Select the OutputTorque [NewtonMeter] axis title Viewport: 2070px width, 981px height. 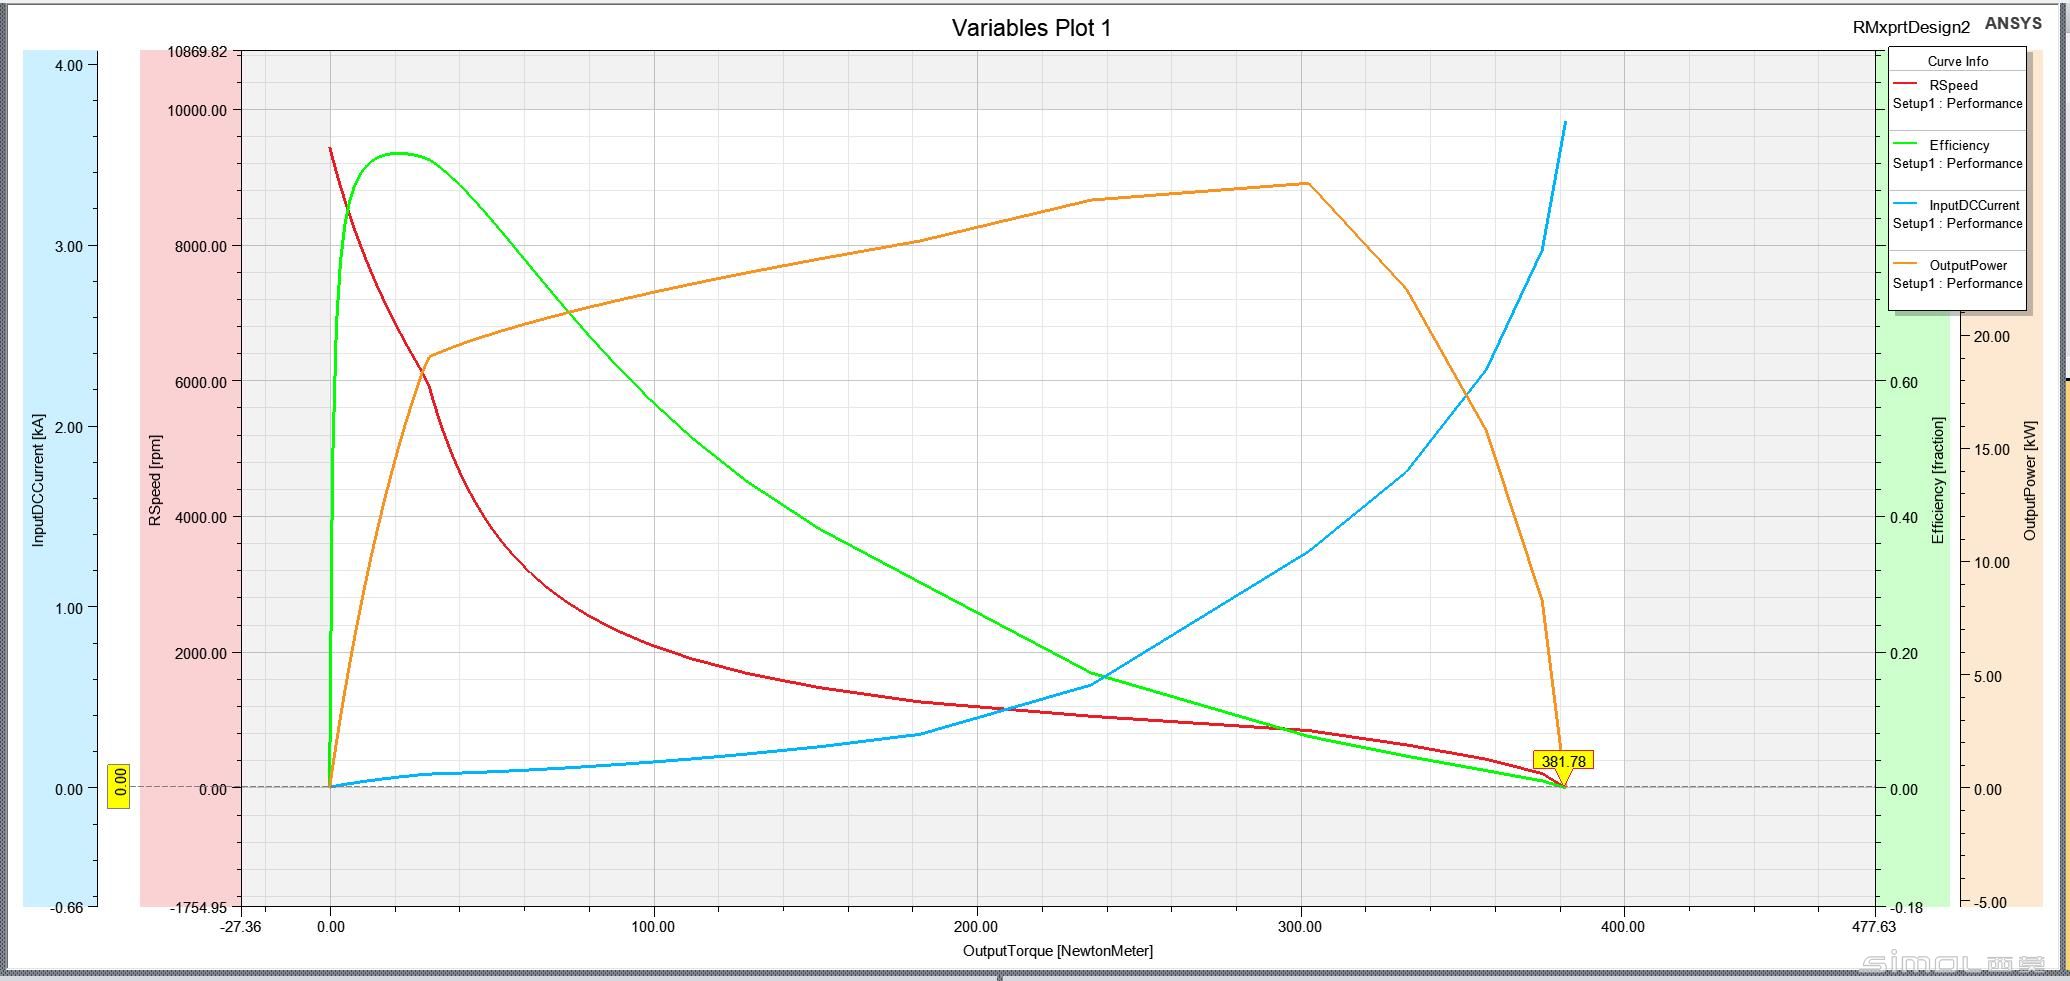tap(1057, 950)
